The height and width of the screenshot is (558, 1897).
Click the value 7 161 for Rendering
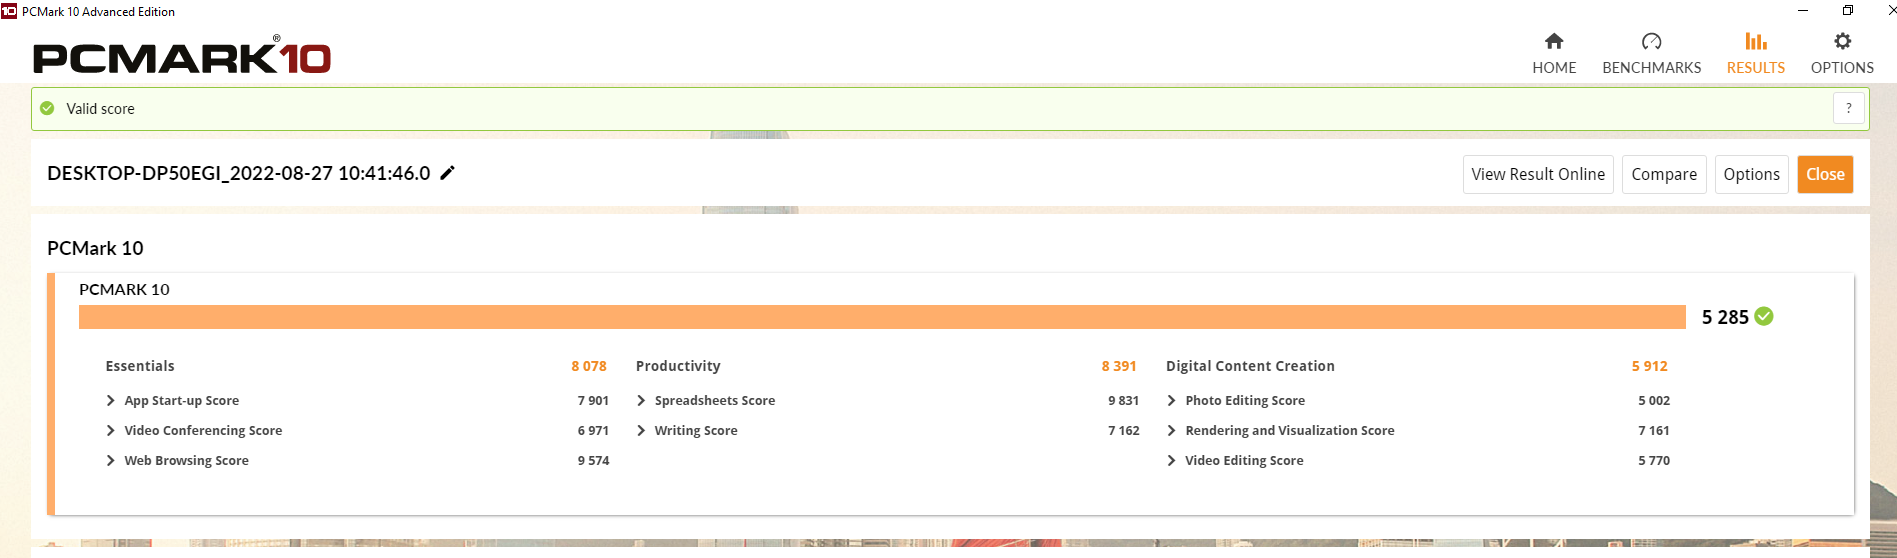point(1654,430)
